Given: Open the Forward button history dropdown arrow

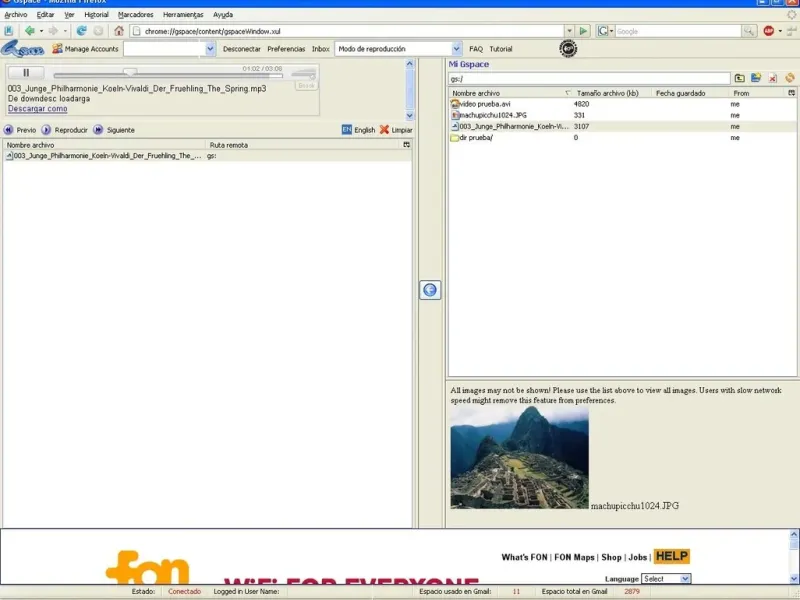Looking at the screenshot, I should [65, 31].
